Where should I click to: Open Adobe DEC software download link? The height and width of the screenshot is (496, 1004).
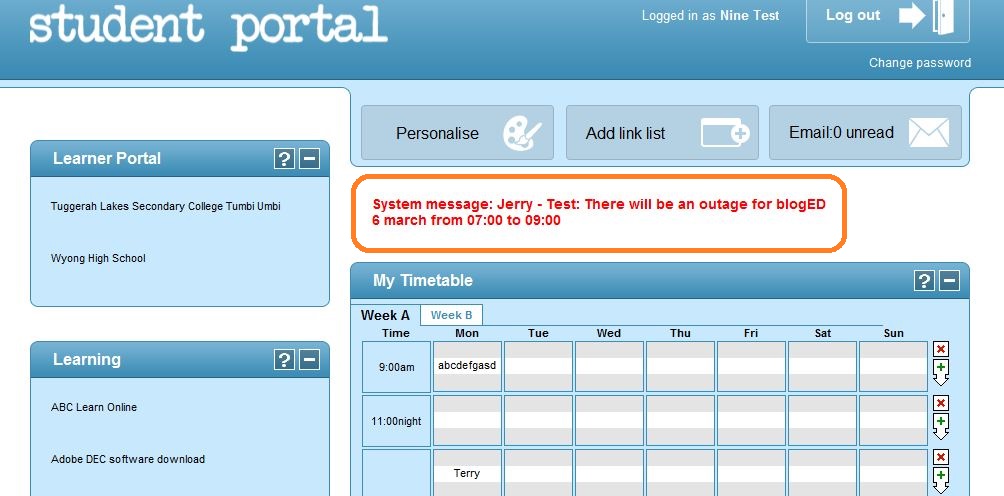coord(128,460)
